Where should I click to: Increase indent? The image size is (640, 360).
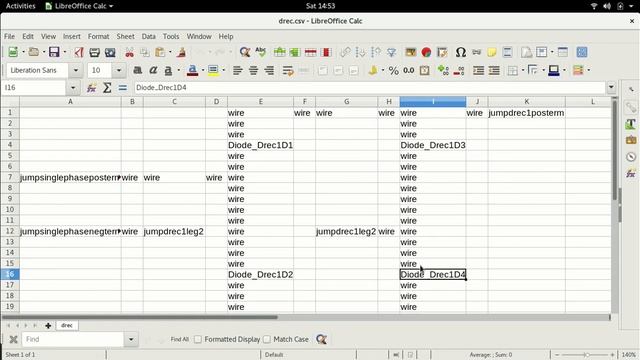(478, 70)
